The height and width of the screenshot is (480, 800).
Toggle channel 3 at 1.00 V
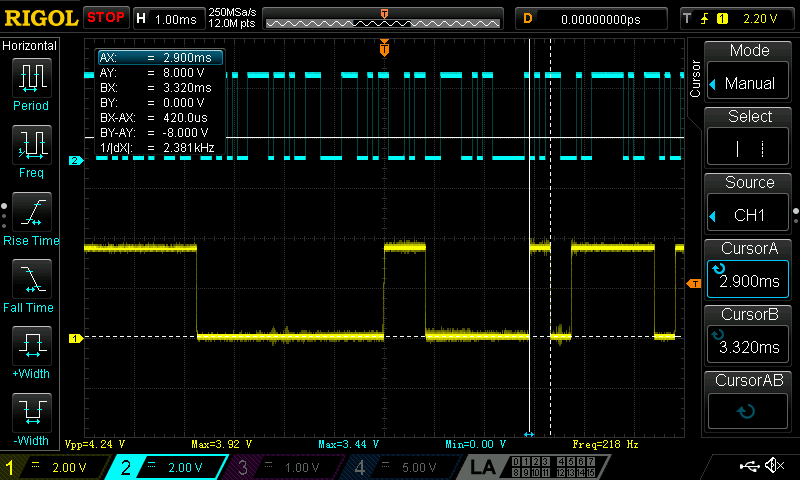coord(285,467)
